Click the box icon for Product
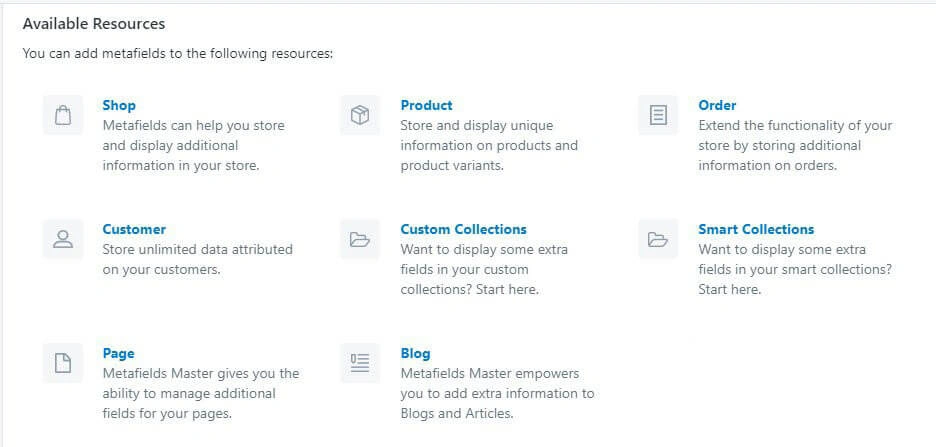This screenshot has width=936, height=447. click(x=360, y=115)
